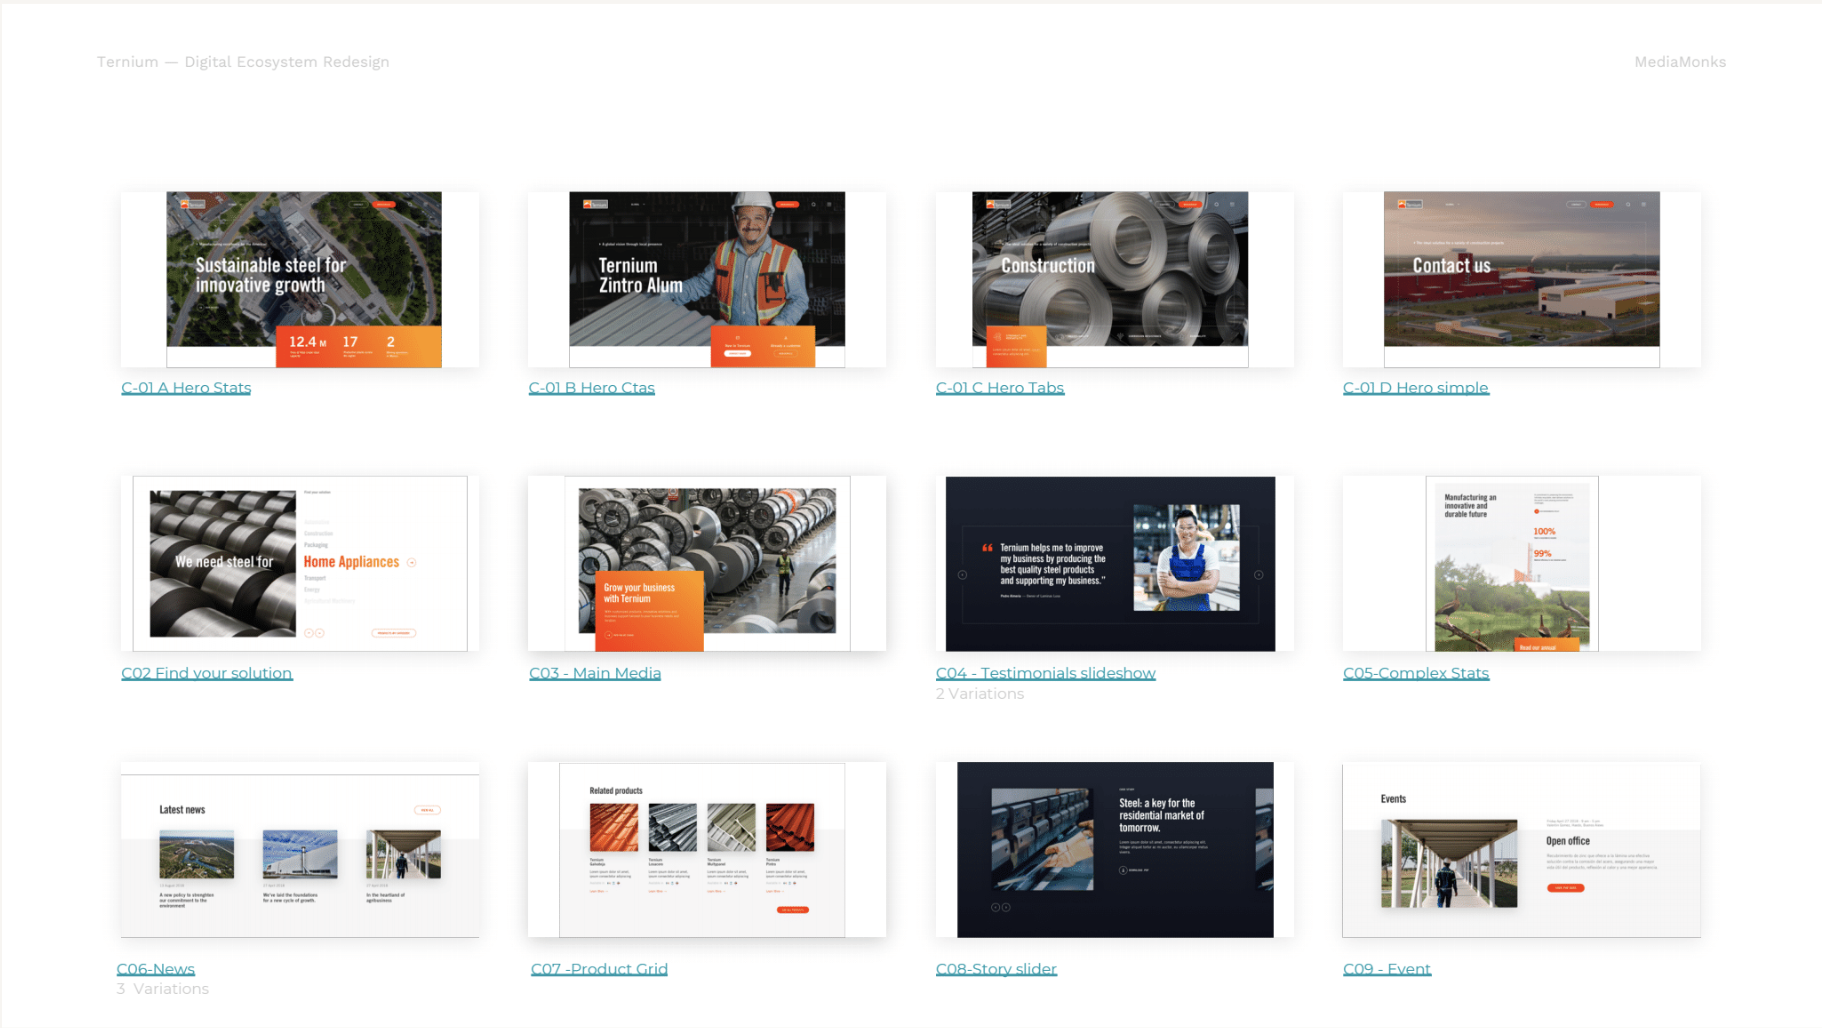Open the C03 - Main Media link
The height and width of the screenshot is (1028, 1822).
pyautogui.click(x=595, y=673)
